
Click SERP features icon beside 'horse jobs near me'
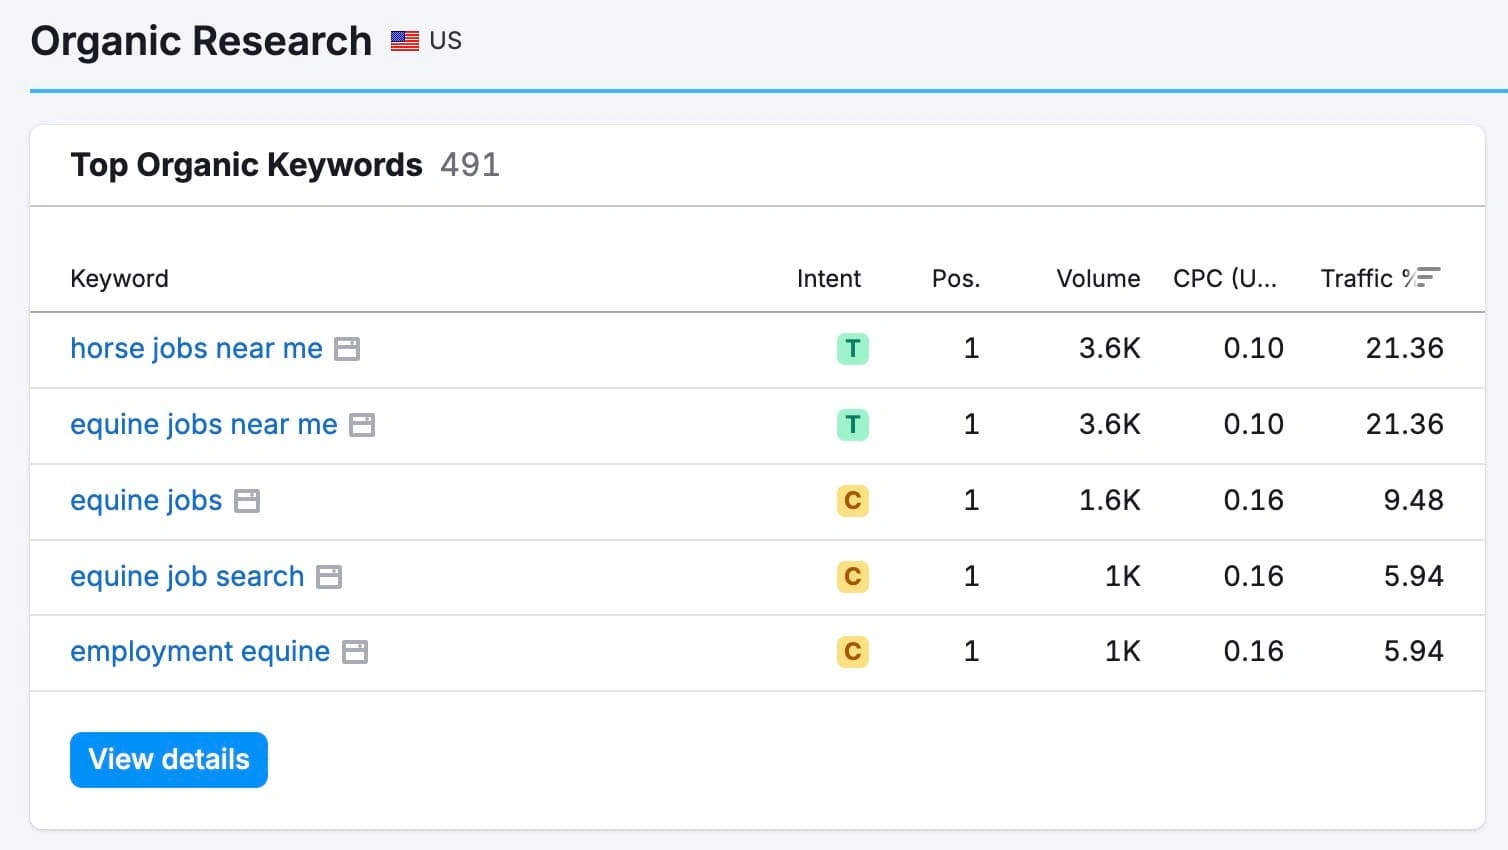click(347, 349)
